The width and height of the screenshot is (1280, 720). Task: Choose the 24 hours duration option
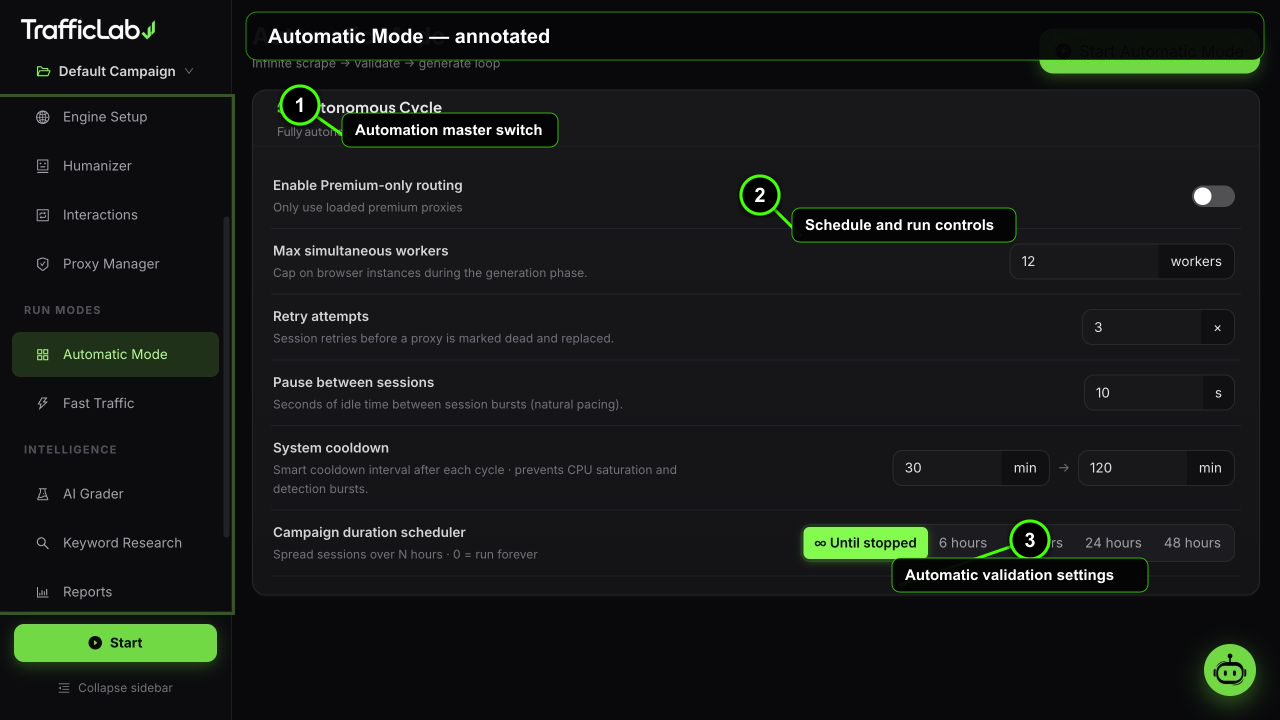pyautogui.click(x=1113, y=543)
